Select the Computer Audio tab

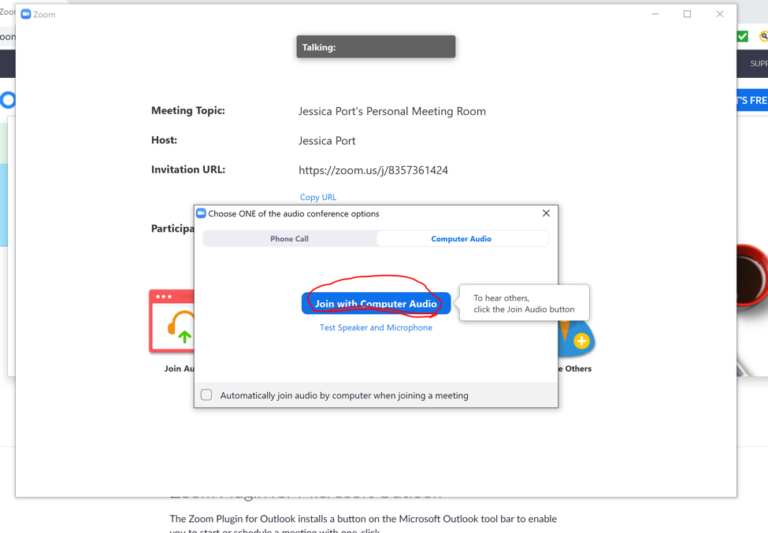click(461, 239)
